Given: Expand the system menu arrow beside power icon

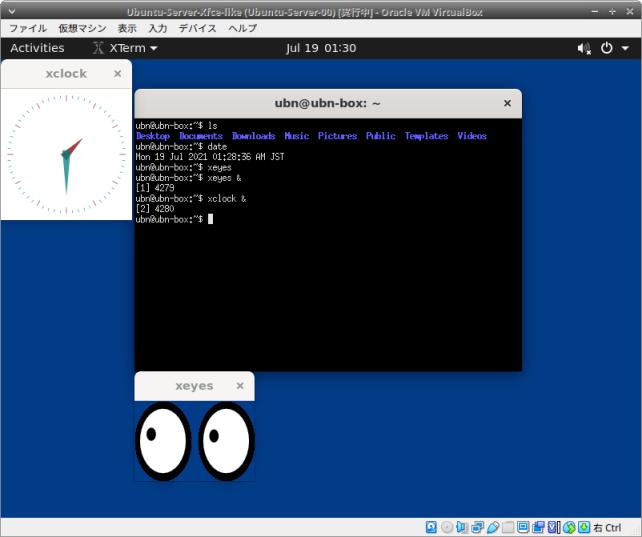Looking at the screenshot, I should coord(625,48).
